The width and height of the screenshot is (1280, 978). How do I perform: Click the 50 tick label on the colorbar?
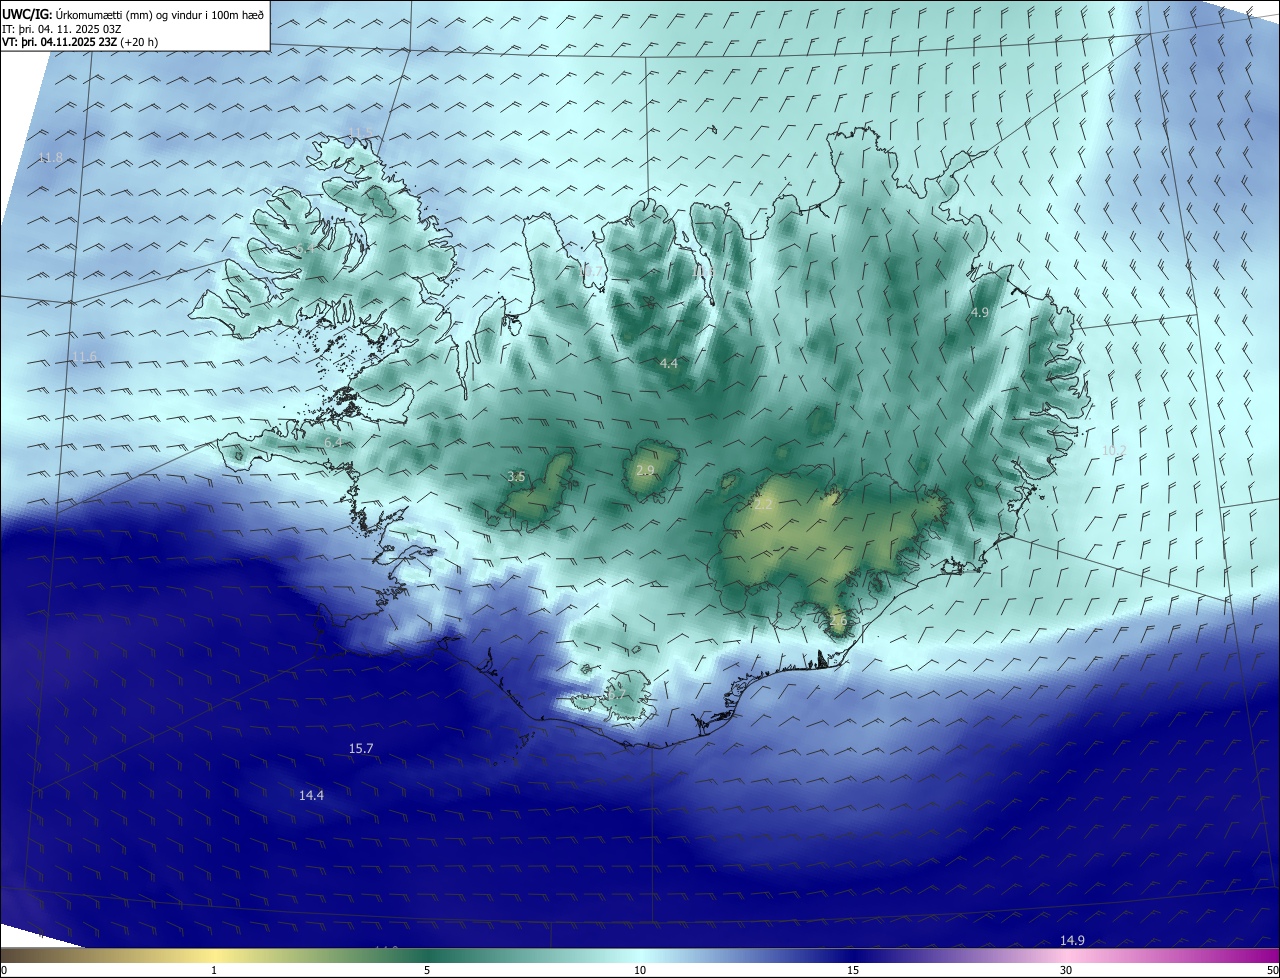1272,970
